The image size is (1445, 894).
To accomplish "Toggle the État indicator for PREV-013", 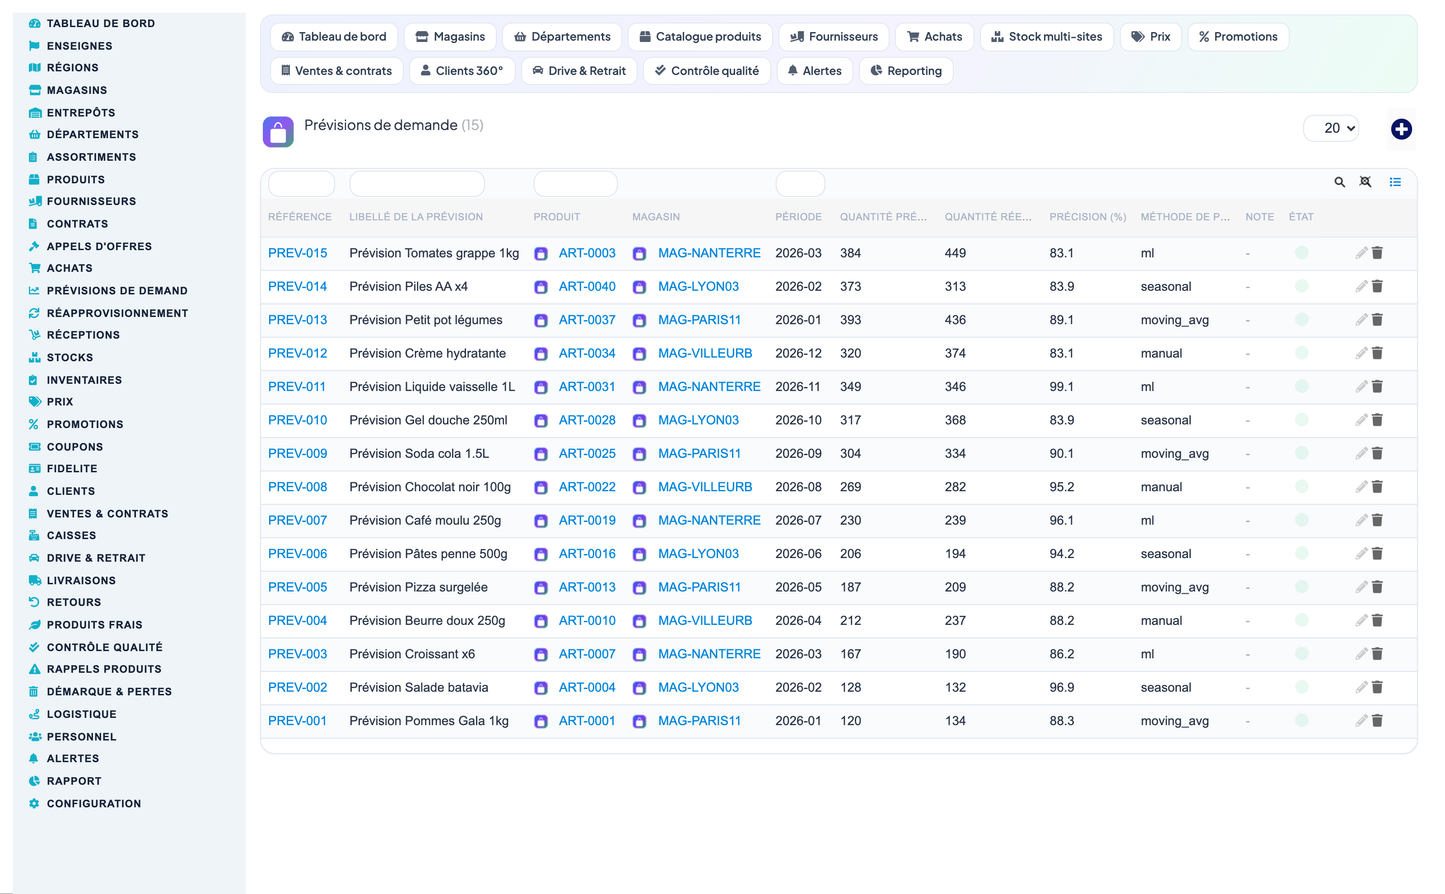I will [1301, 320].
